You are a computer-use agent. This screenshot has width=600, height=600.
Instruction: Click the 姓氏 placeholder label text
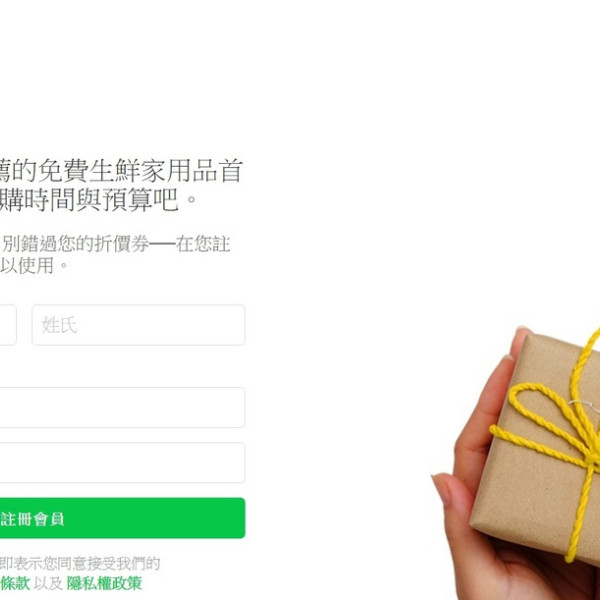tap(59, 325)
